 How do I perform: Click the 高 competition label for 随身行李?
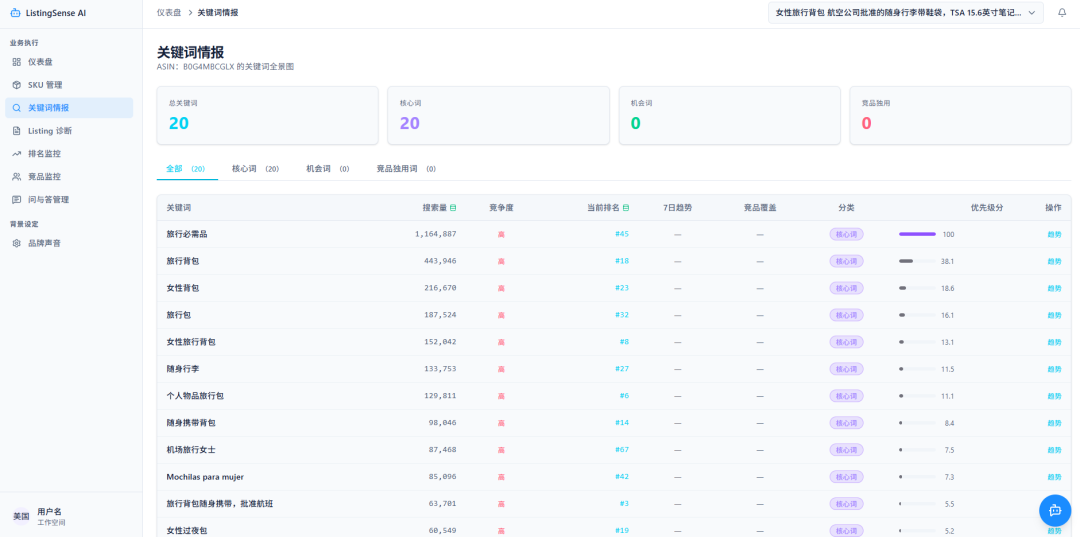pyautogui.click(x=501, y=369)
